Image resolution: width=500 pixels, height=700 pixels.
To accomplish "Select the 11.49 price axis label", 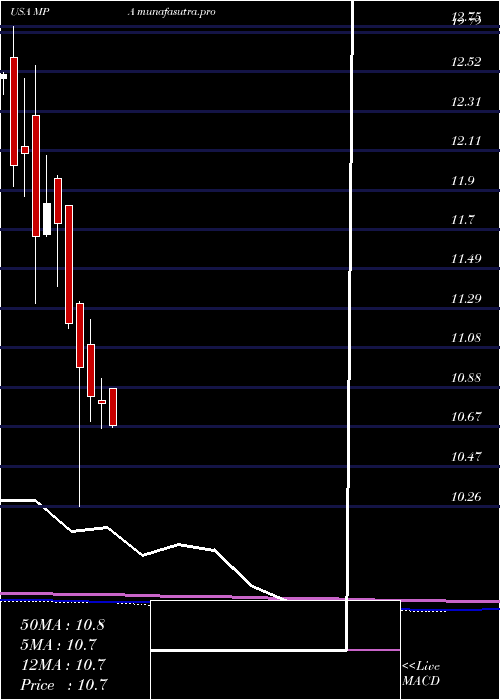I will coord(466,259).
